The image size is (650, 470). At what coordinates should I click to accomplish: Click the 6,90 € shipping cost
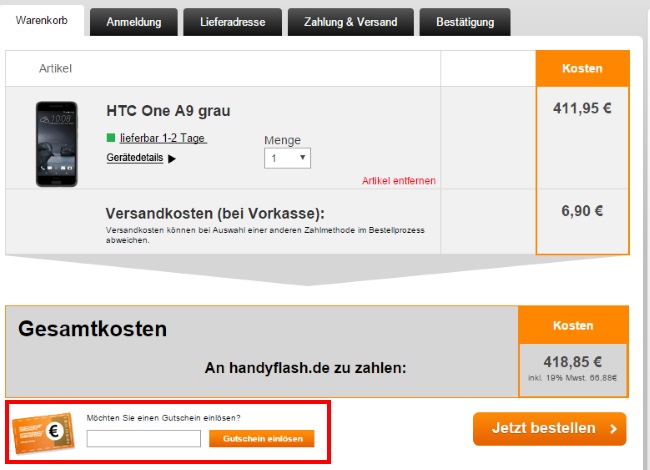pyautogui.click(x=582, y=211)
